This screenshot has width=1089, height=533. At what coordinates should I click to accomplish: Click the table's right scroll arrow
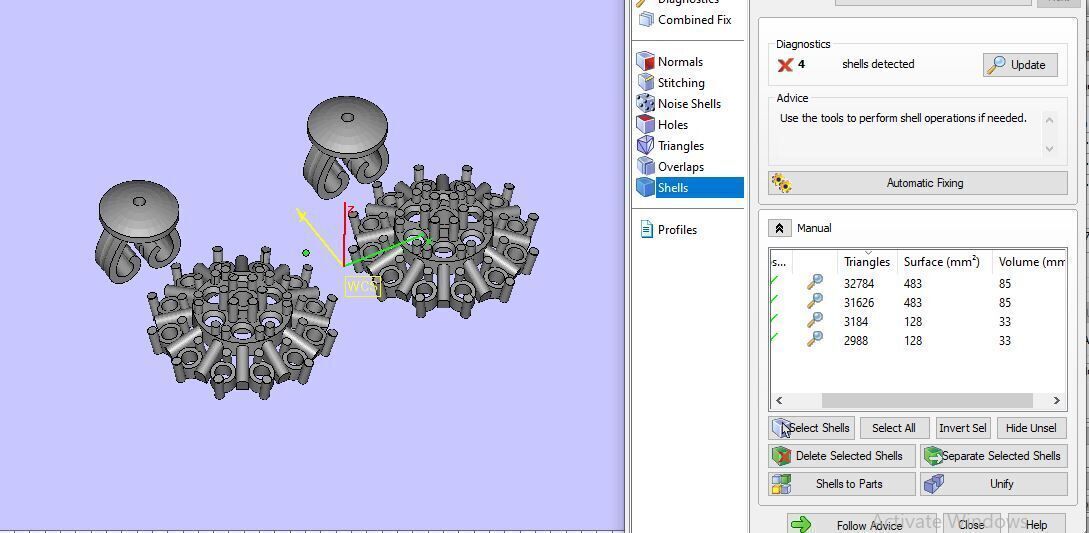tap(1057, 400)
